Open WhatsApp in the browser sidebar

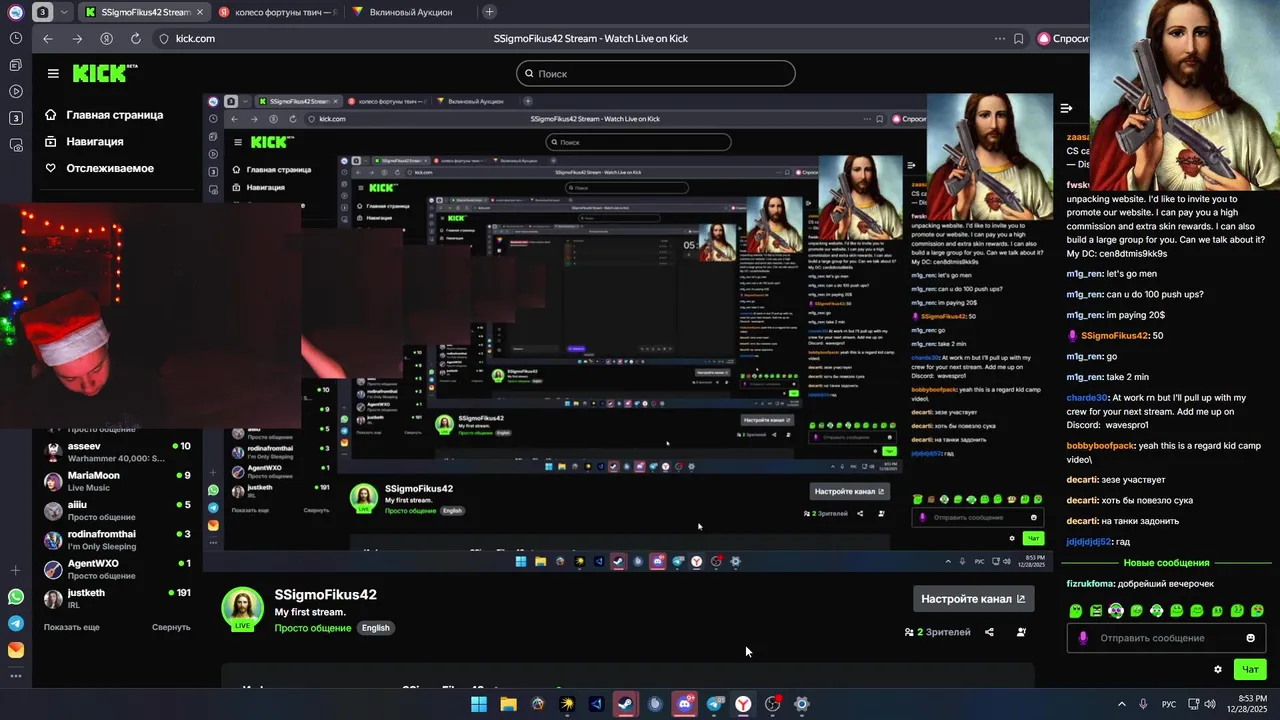coord(16,597)
